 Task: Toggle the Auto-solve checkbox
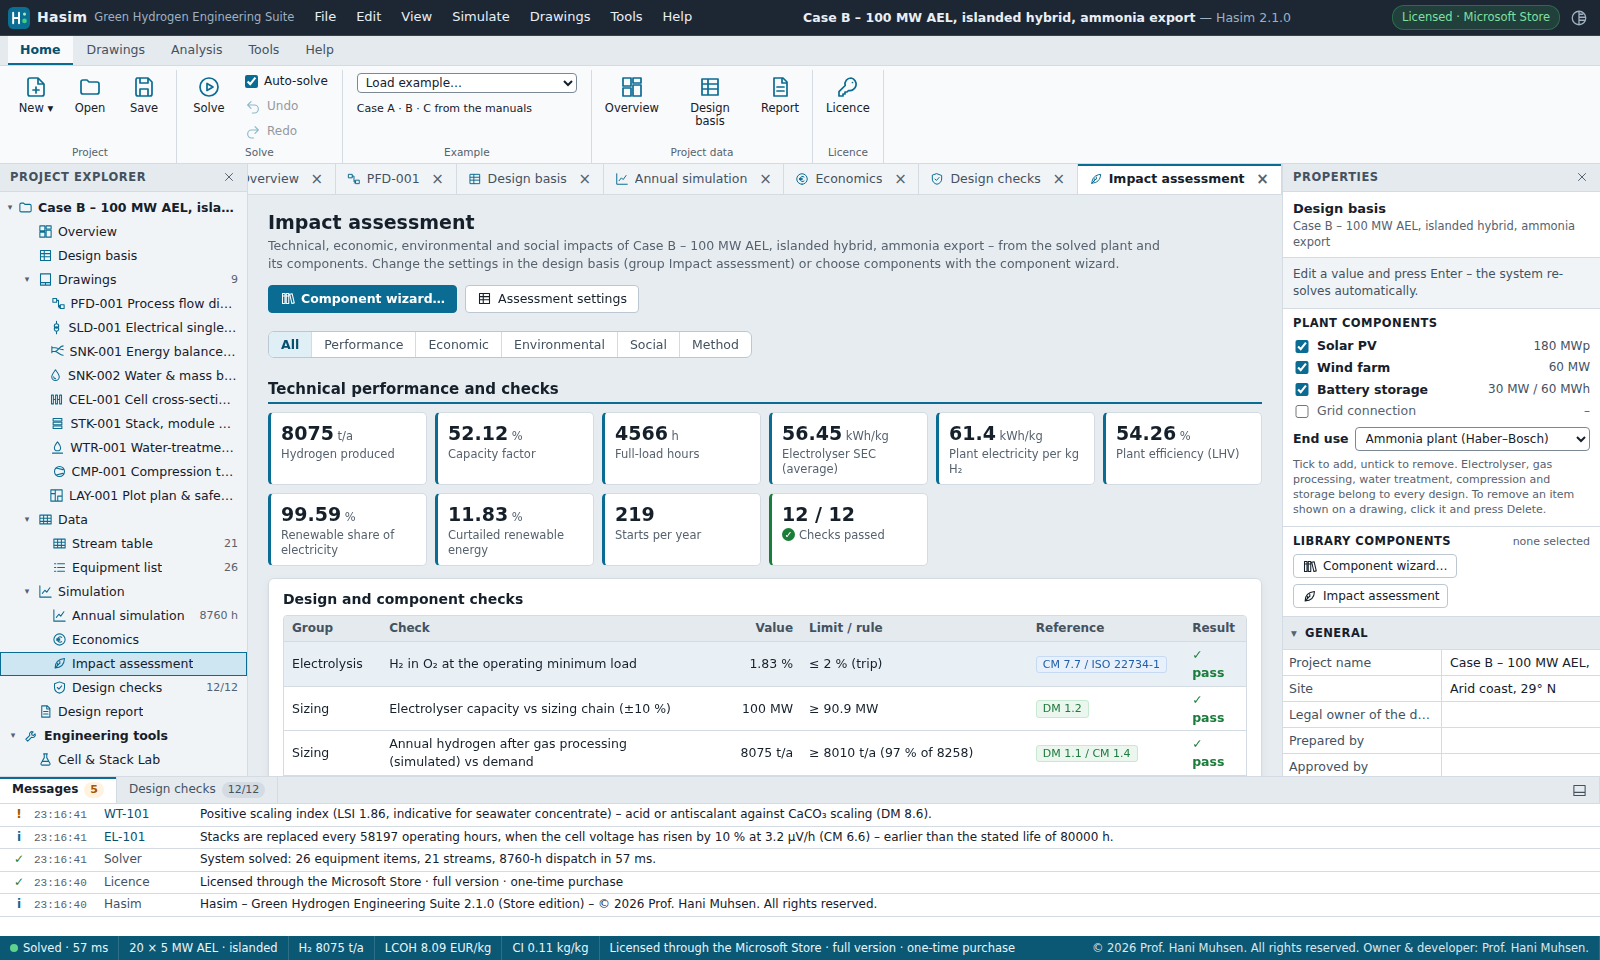[x=252, y=81]
